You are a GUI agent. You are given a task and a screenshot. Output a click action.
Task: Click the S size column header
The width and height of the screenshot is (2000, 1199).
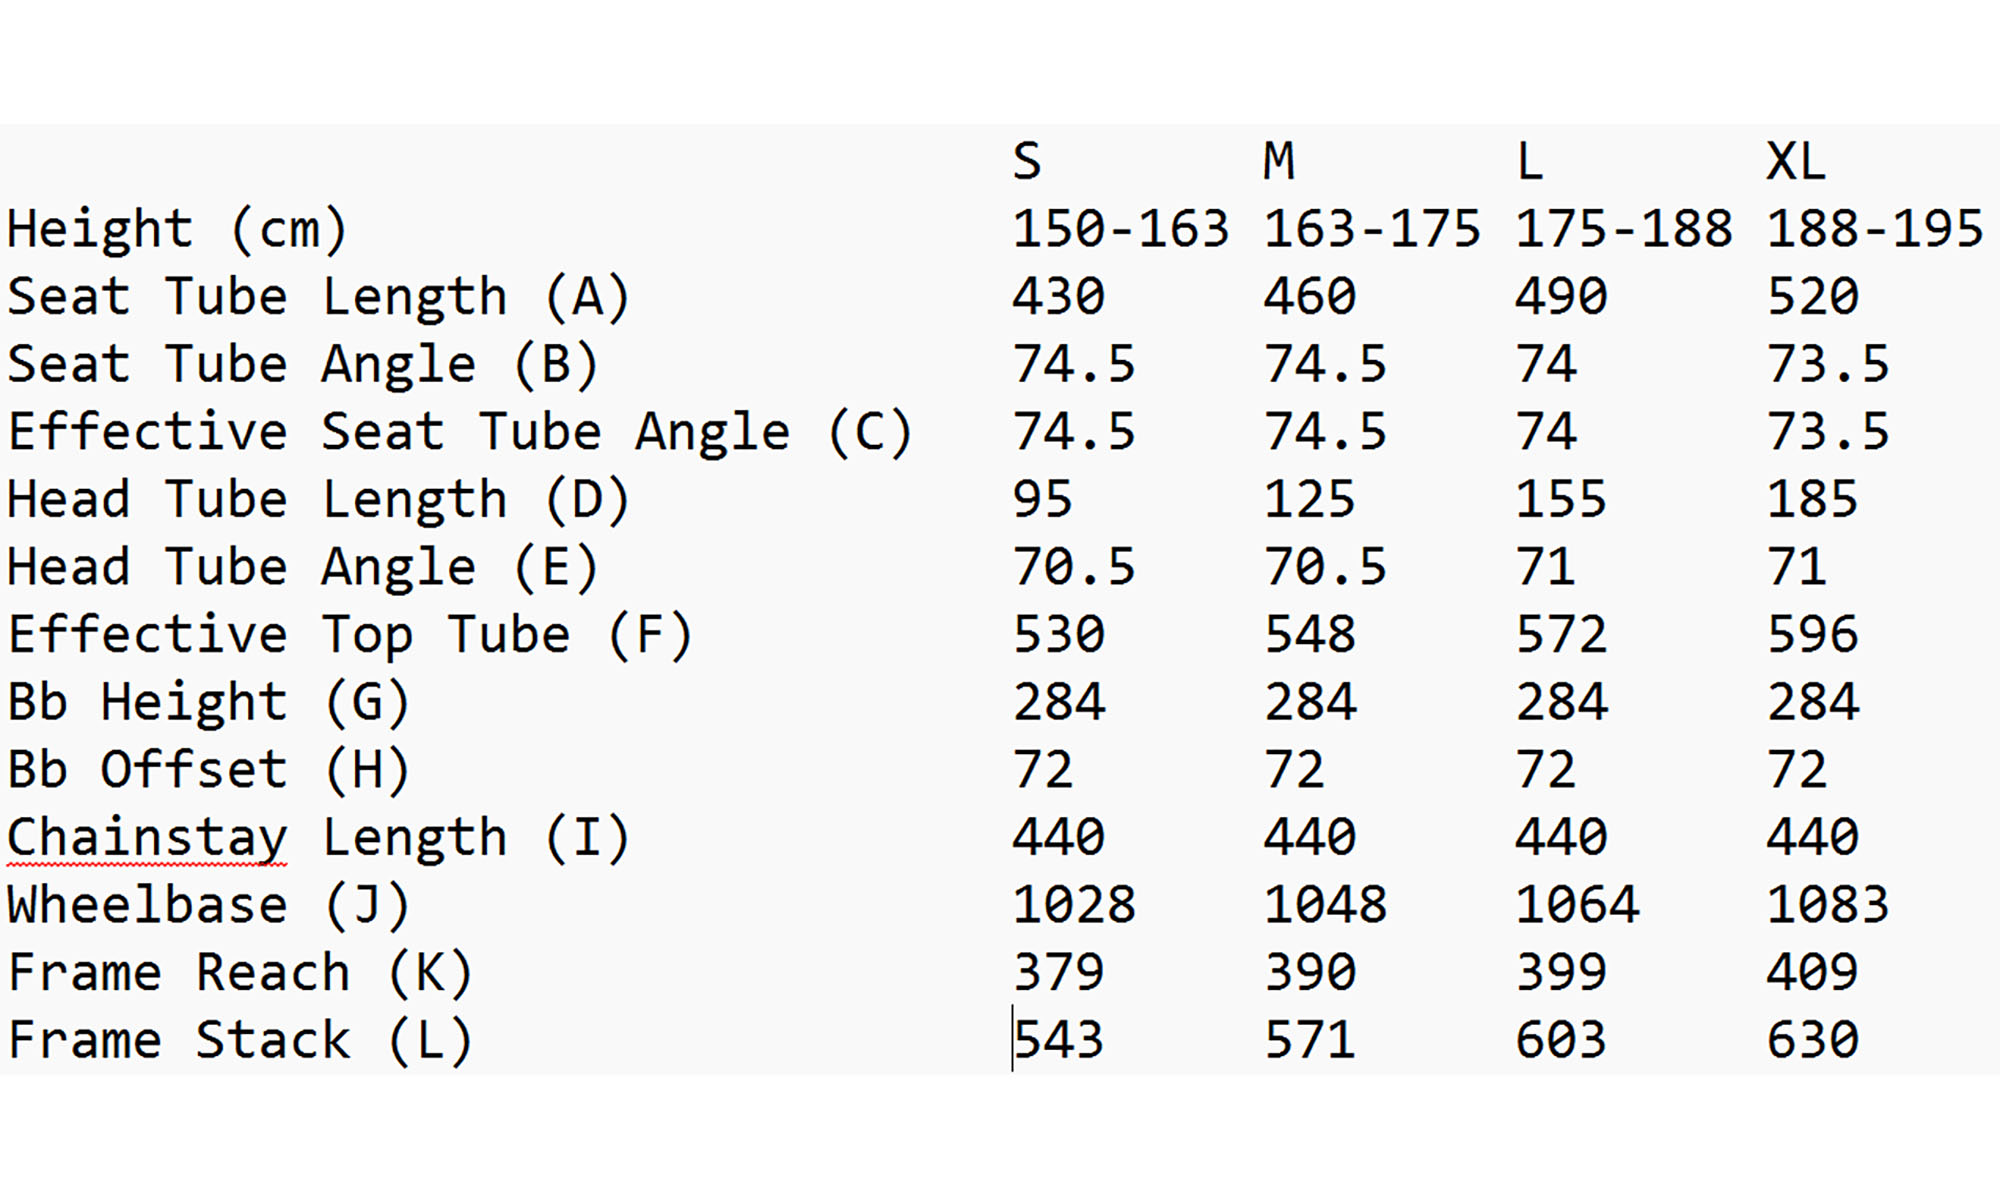(1027, 161)
